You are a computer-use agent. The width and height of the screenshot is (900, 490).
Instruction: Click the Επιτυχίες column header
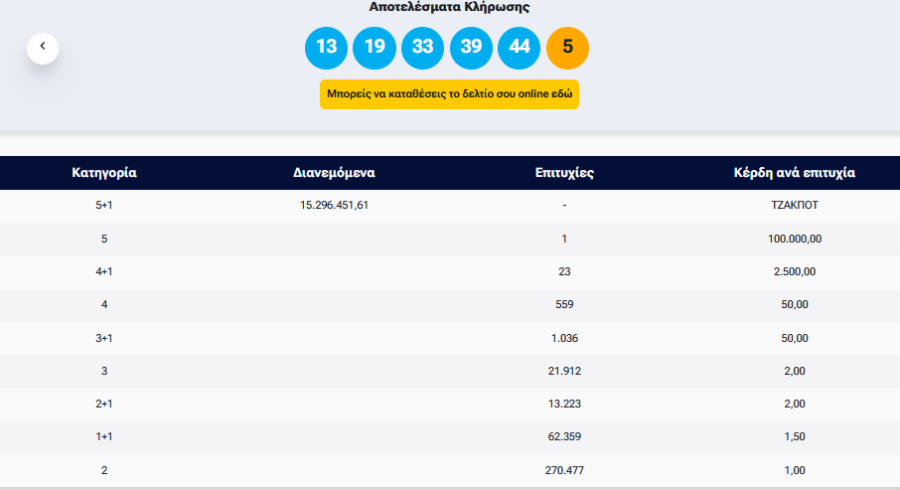pyautogui.click(x=565, y=173)
